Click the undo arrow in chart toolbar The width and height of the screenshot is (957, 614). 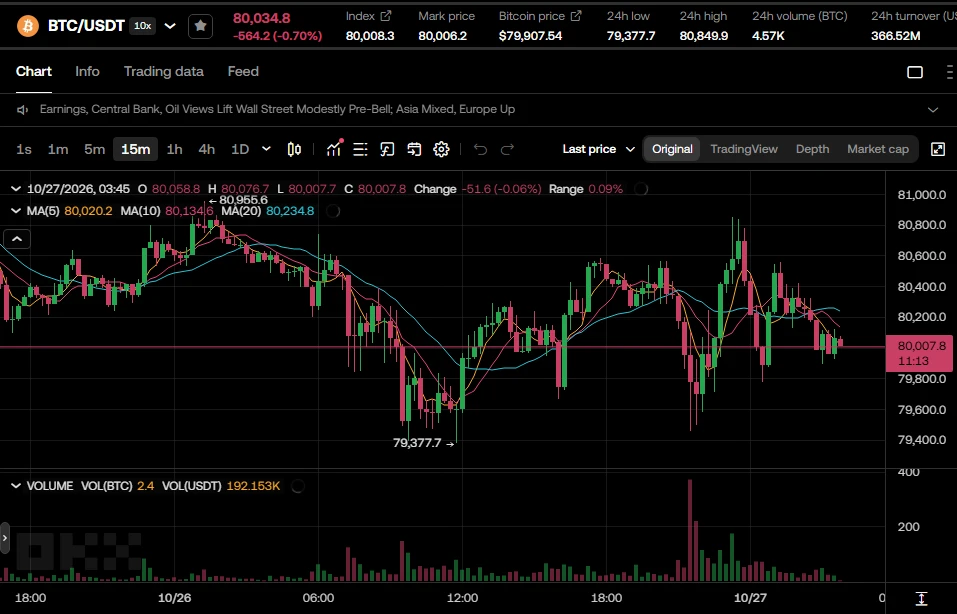(480, 150)
